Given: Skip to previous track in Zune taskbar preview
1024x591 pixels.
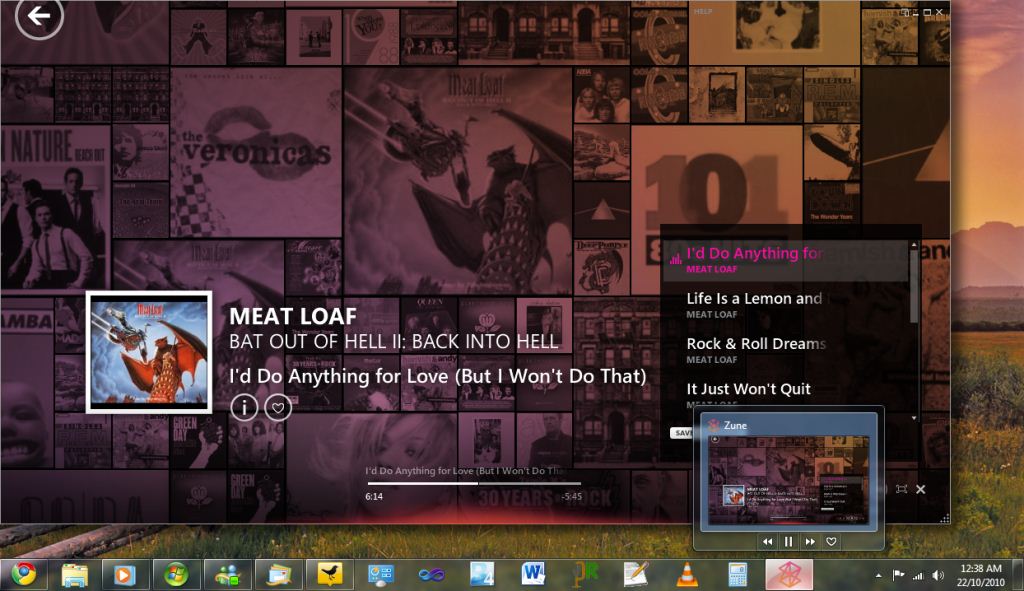Looking at the screenshot, I should [x=768, y=541].
